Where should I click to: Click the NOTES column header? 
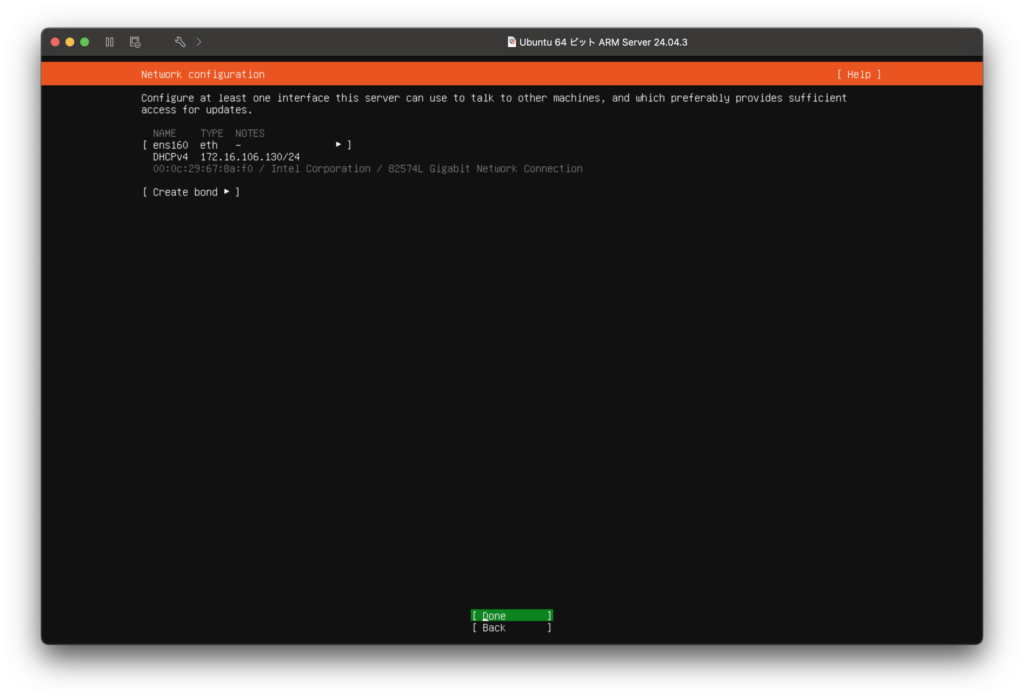[249, 133]
